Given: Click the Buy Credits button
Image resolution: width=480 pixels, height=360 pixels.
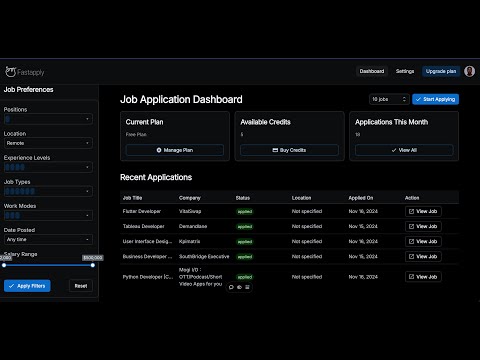Looking at the screenshot, I should click(289, 150).
